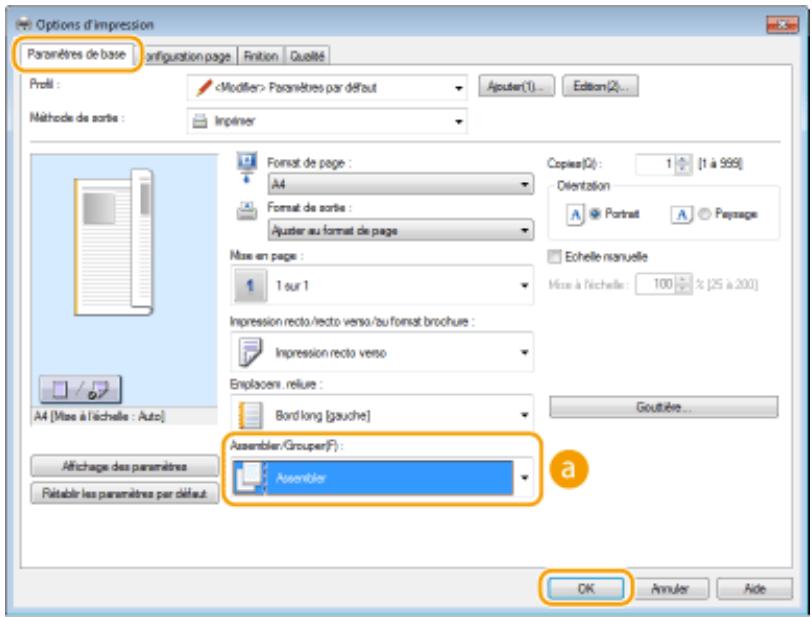
Task: Open the Assembler/Grouper dropdown
Action: tap(382, 478)
